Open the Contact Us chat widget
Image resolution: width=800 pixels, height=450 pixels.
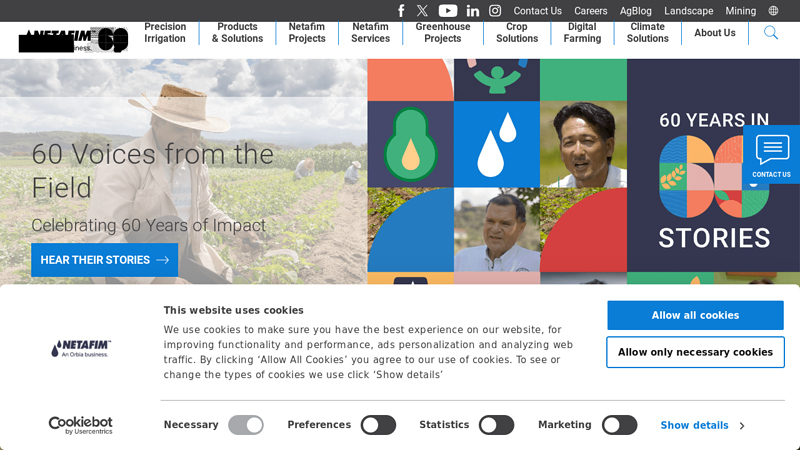tap(771, 154)
